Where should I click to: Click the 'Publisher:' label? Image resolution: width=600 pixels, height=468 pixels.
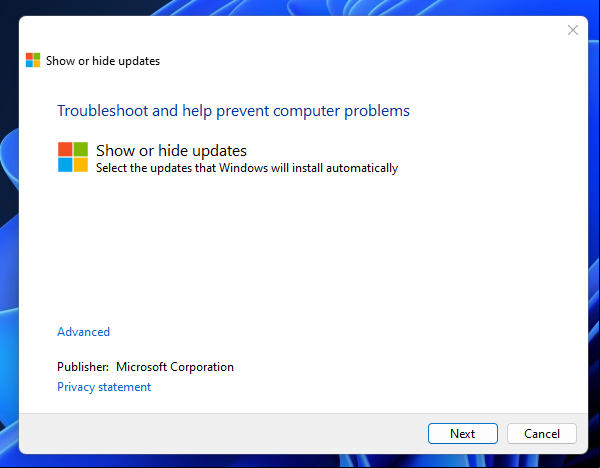pyautogui.click(x=83, y=367)
